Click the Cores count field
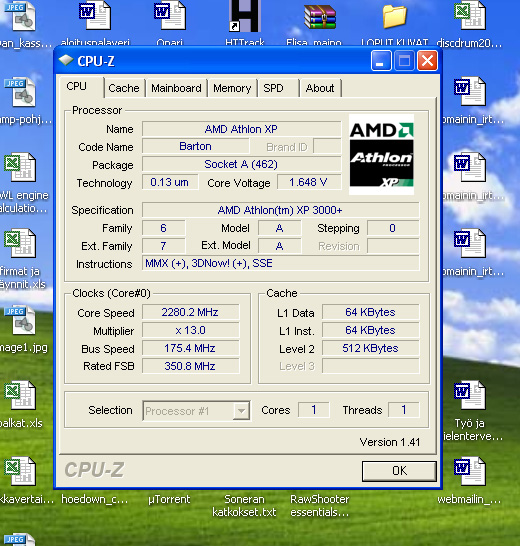The image size is (520, 546). (313, 410)
